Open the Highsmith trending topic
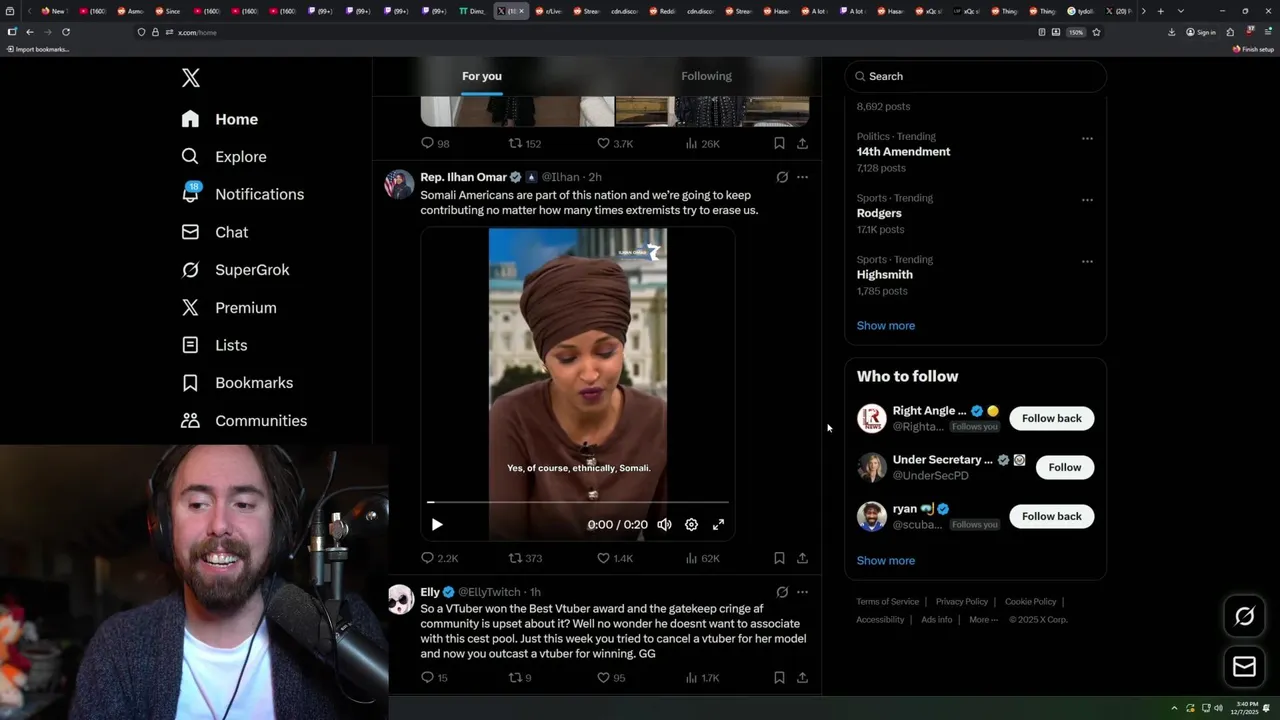 (x=884, y=275)
